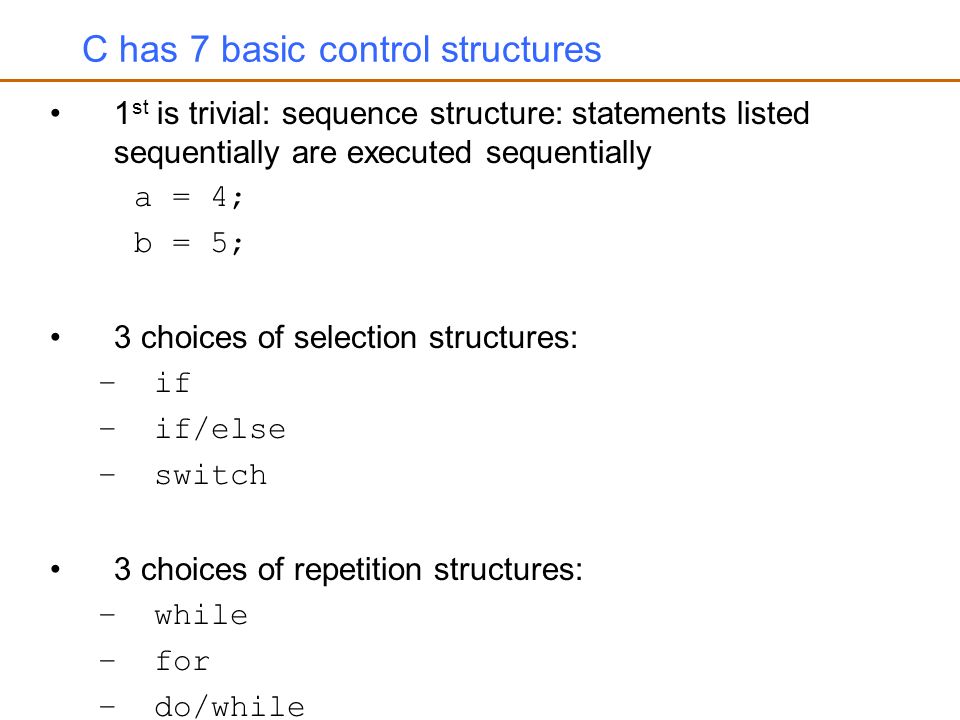The image size is (960, 720).
Task: Click the bullet before '1st is trivial'
Action: [56, 114]
